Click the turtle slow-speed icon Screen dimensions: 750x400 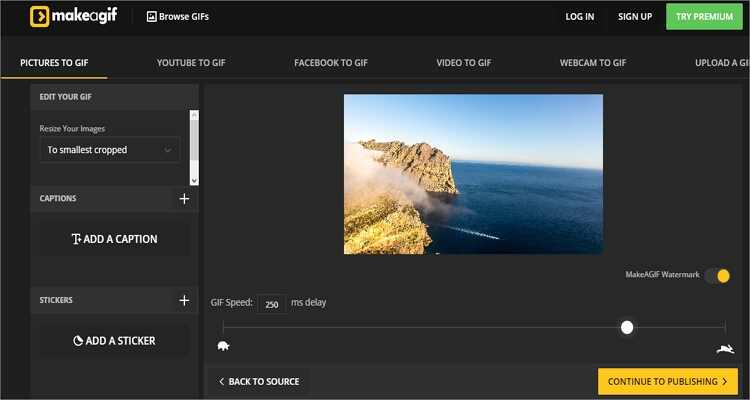[x=223, y=345]
